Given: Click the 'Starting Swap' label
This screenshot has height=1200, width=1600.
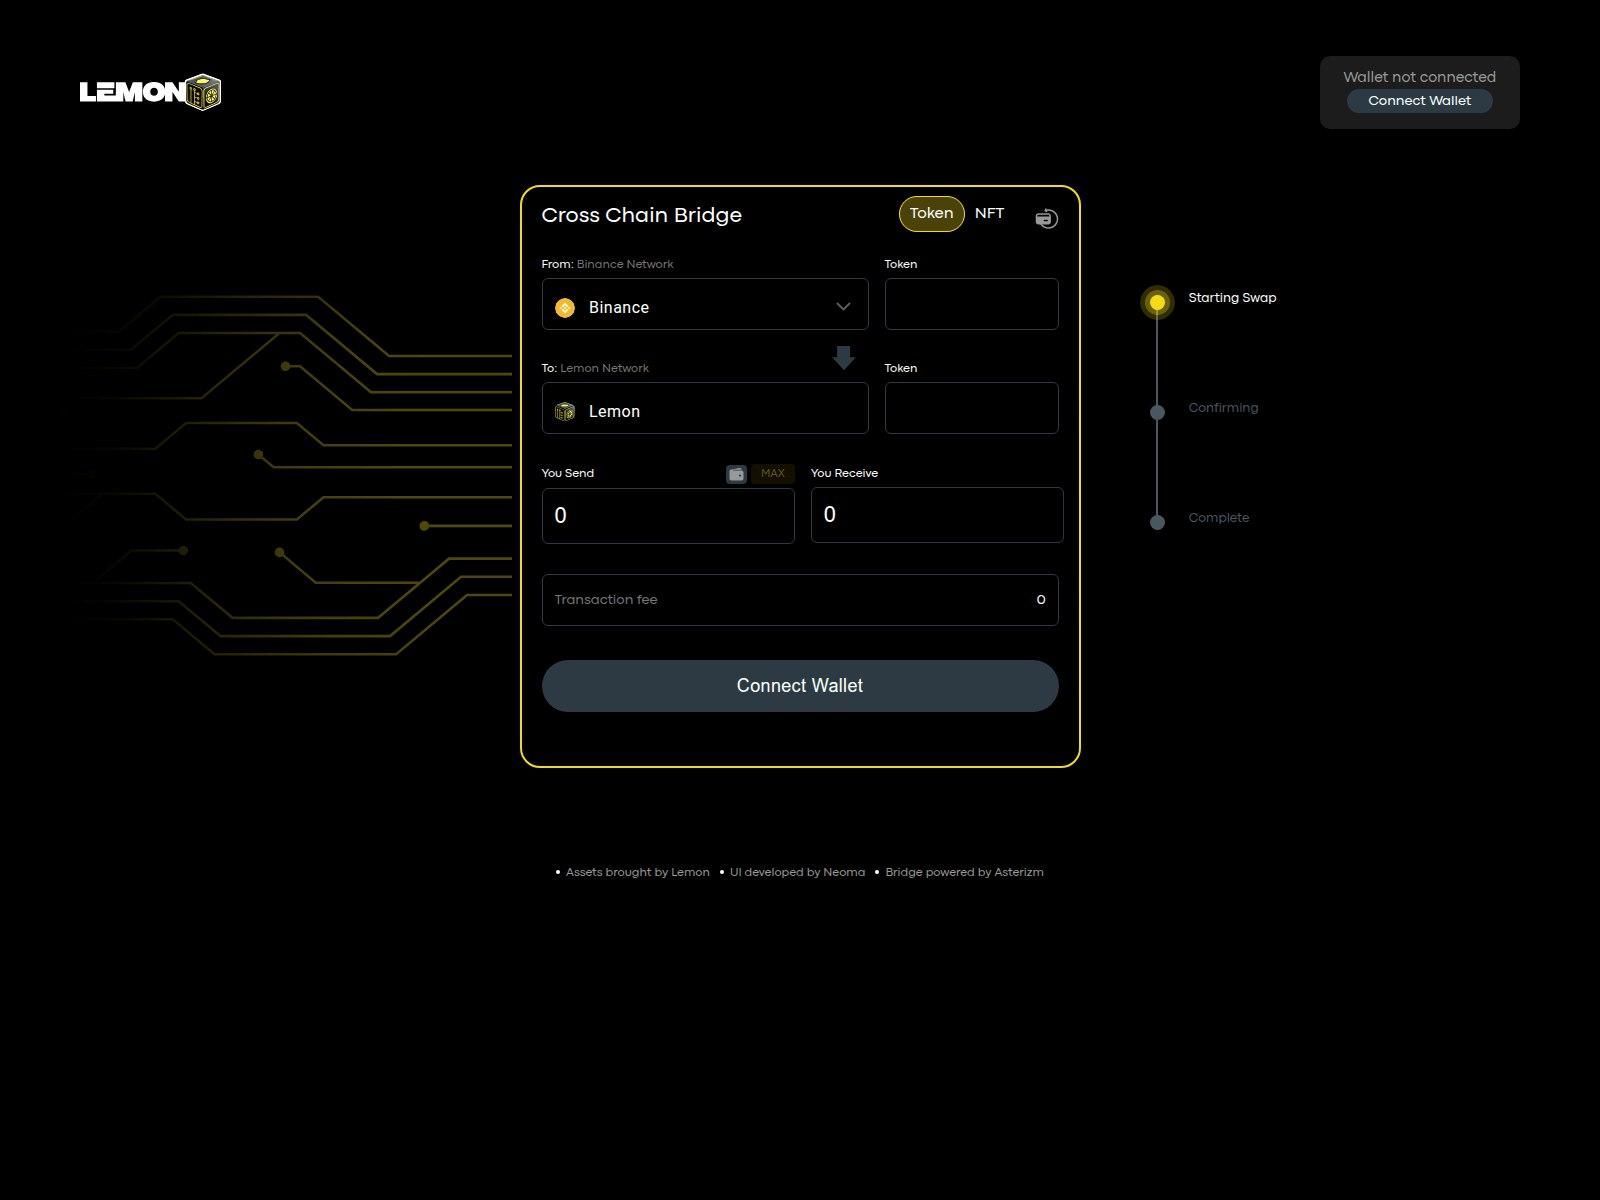Looking at the screenshot, I should click(x=1232, y=298).
